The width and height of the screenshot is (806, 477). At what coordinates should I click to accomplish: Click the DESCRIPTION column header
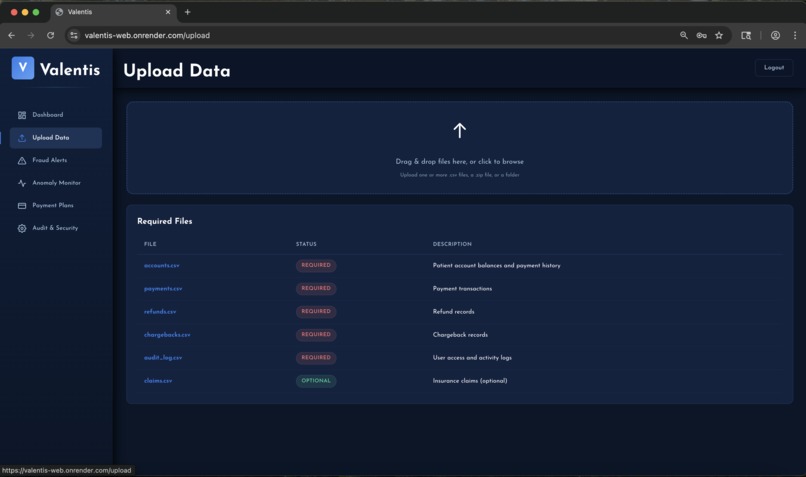point(452,244)
